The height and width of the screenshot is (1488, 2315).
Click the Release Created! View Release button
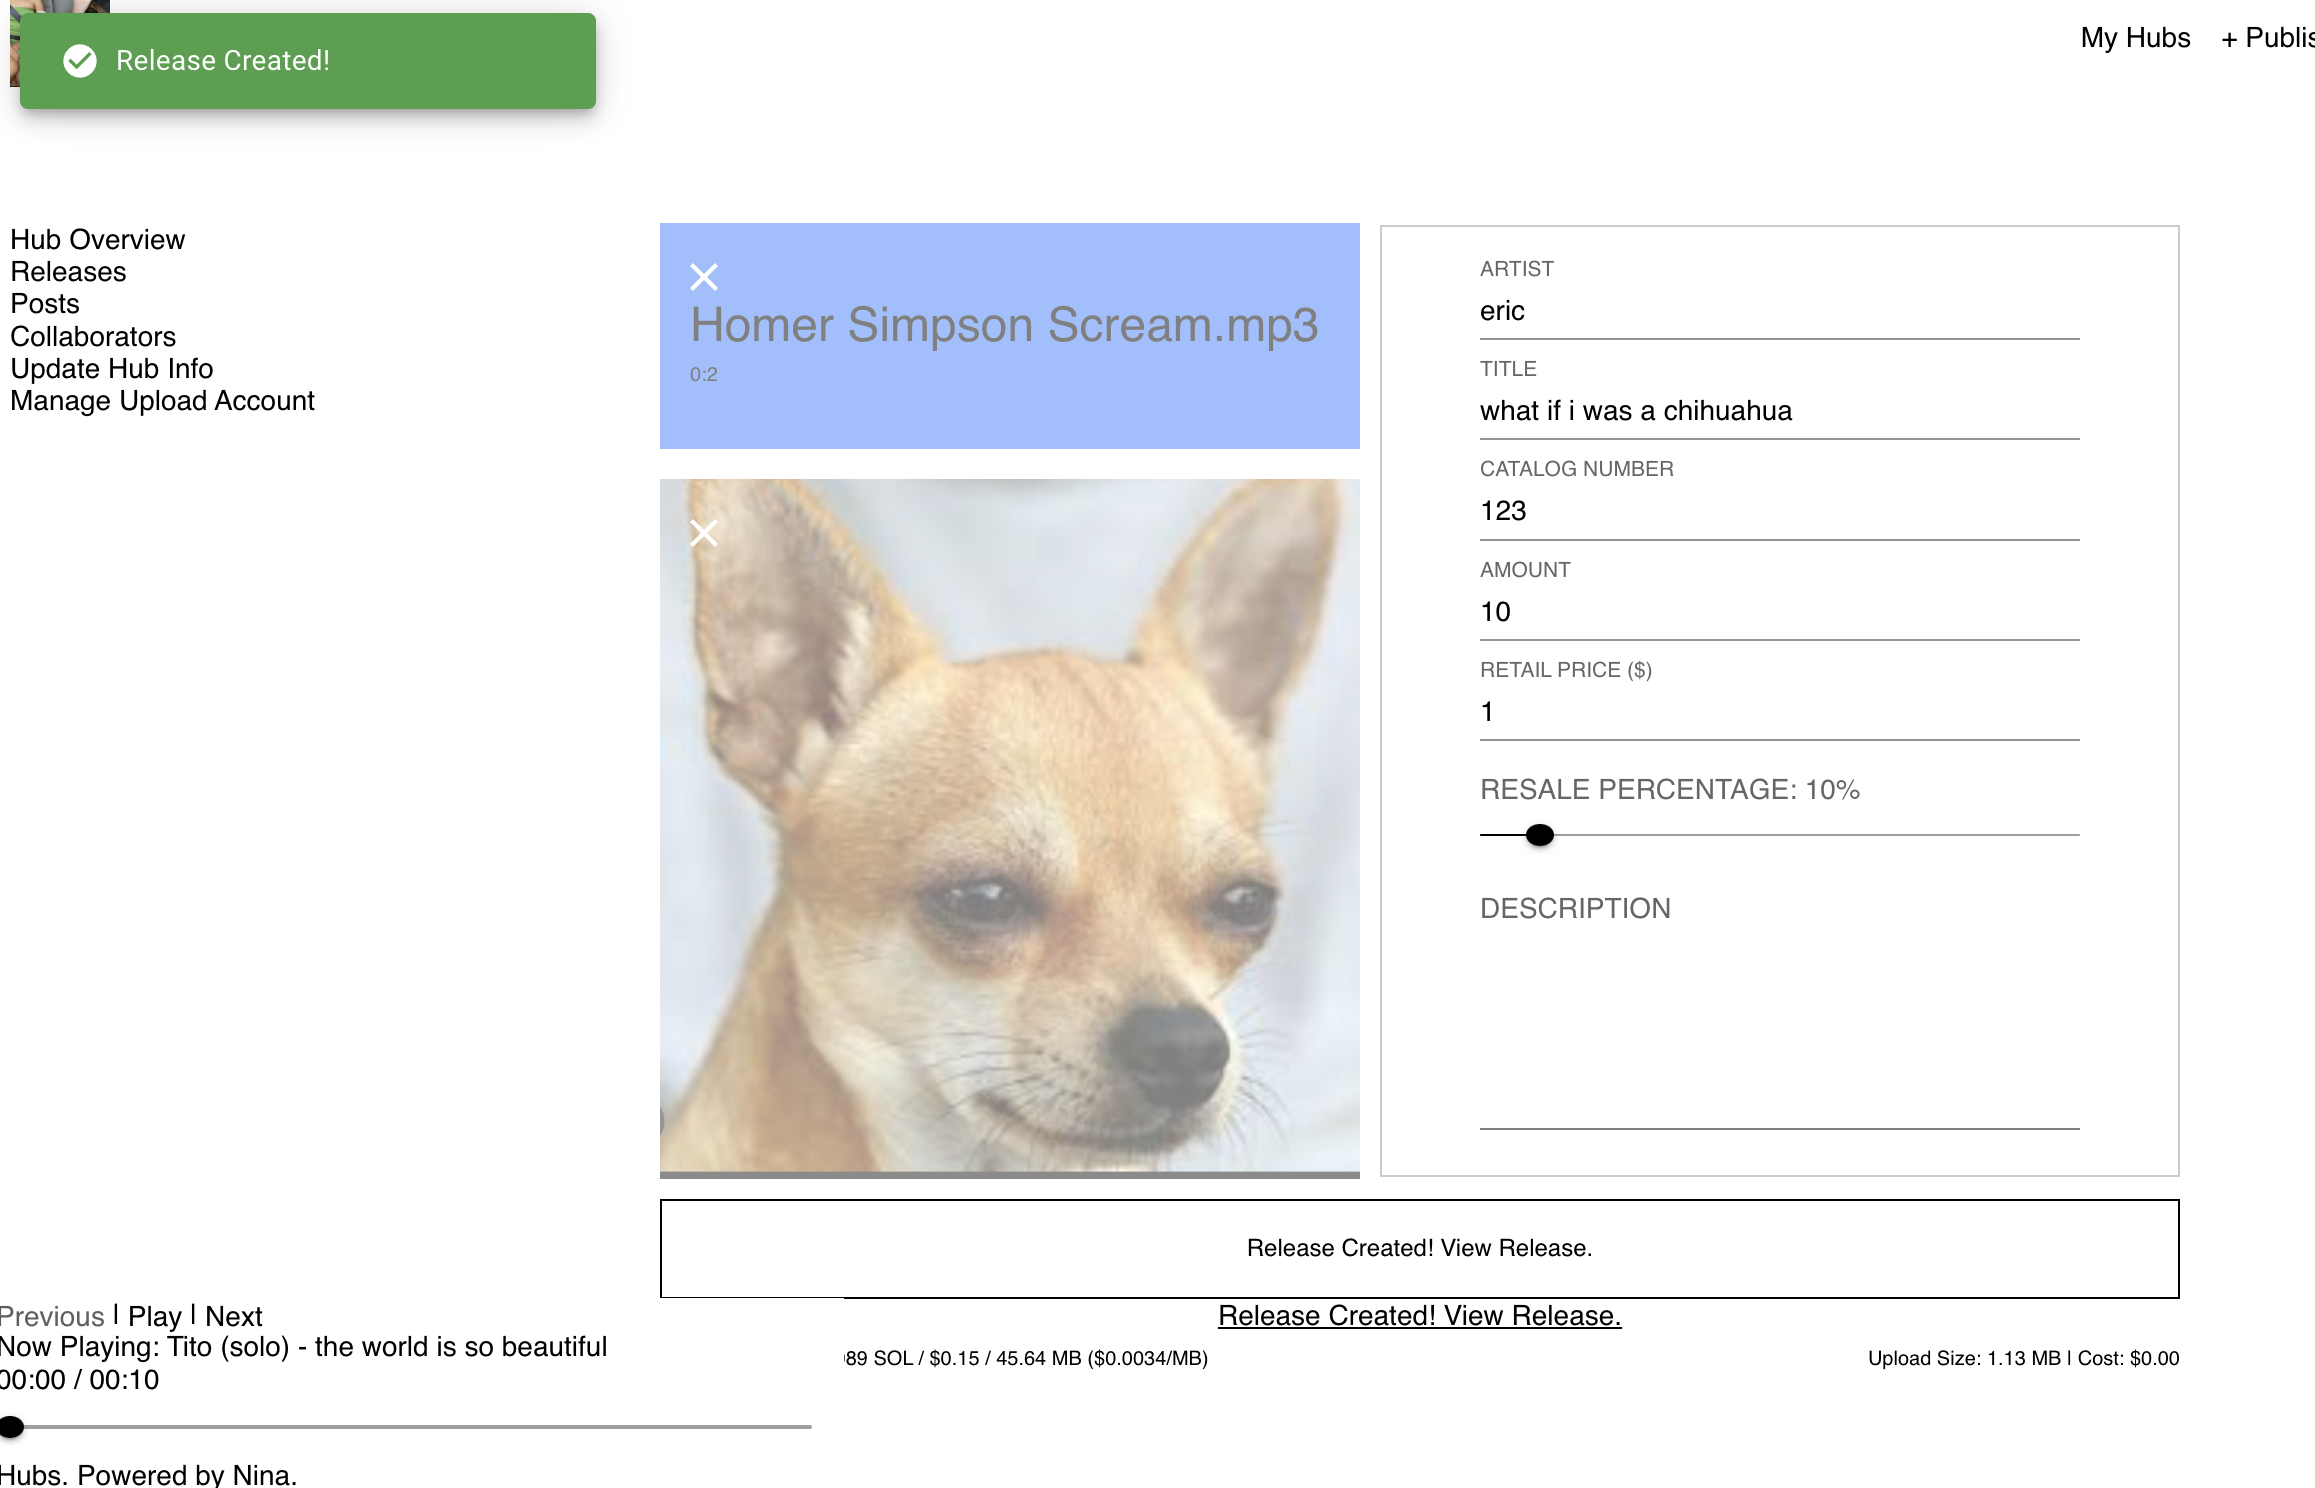pos(1418,1248)
